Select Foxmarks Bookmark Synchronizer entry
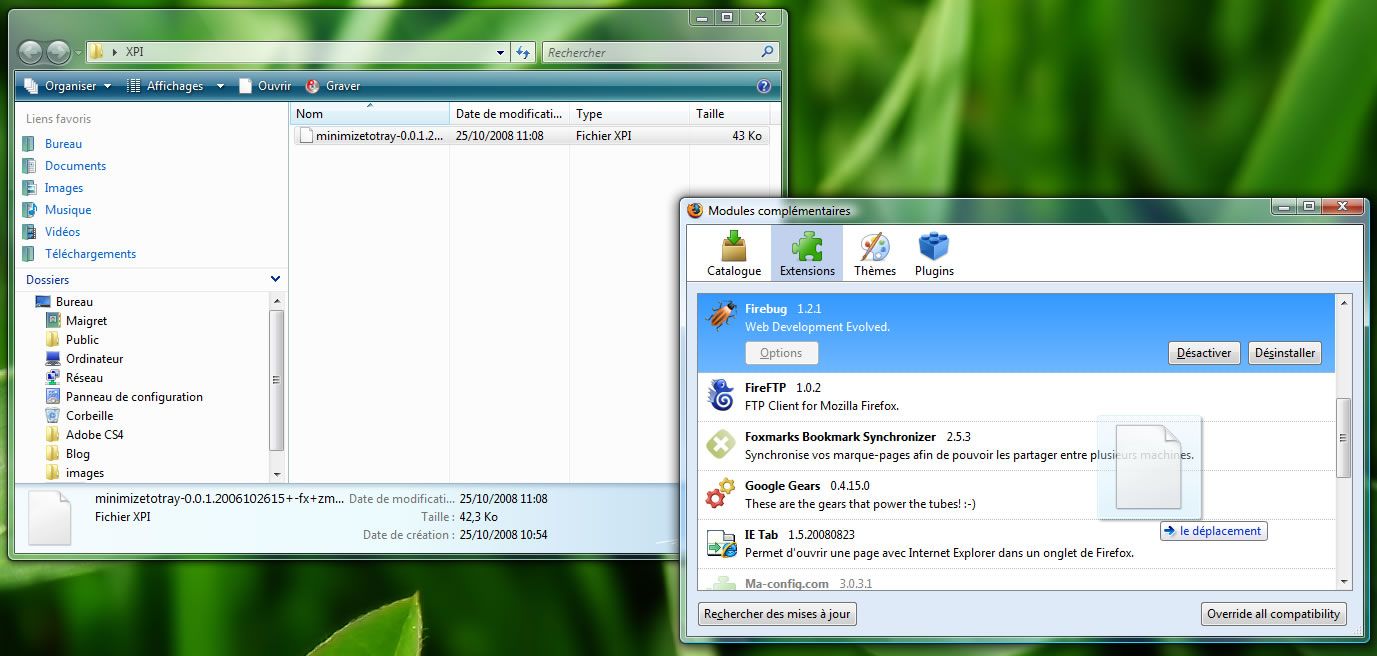Screen dimensions: 1377x656 click(x=1016, y=445)
